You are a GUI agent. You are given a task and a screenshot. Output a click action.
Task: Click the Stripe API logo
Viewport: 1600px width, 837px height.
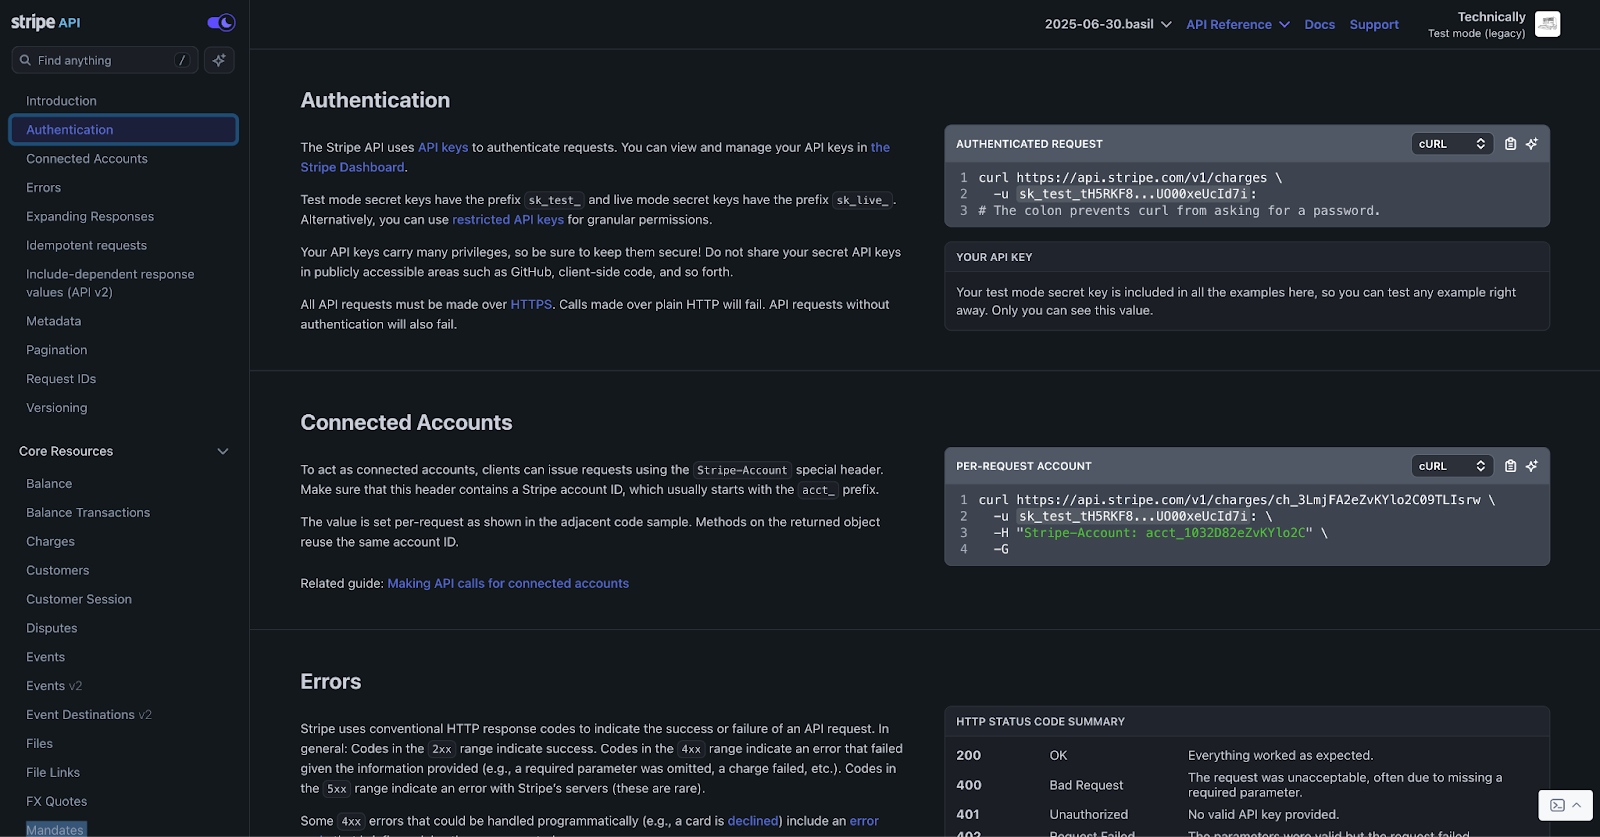click(46, 22)
